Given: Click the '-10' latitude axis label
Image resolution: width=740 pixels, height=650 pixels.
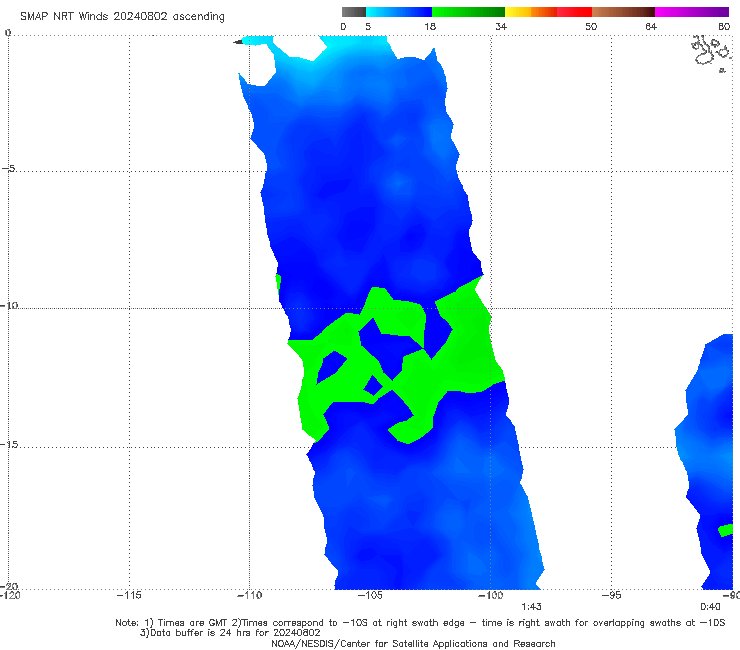Looking at the screenshot, I should point(9,305).
